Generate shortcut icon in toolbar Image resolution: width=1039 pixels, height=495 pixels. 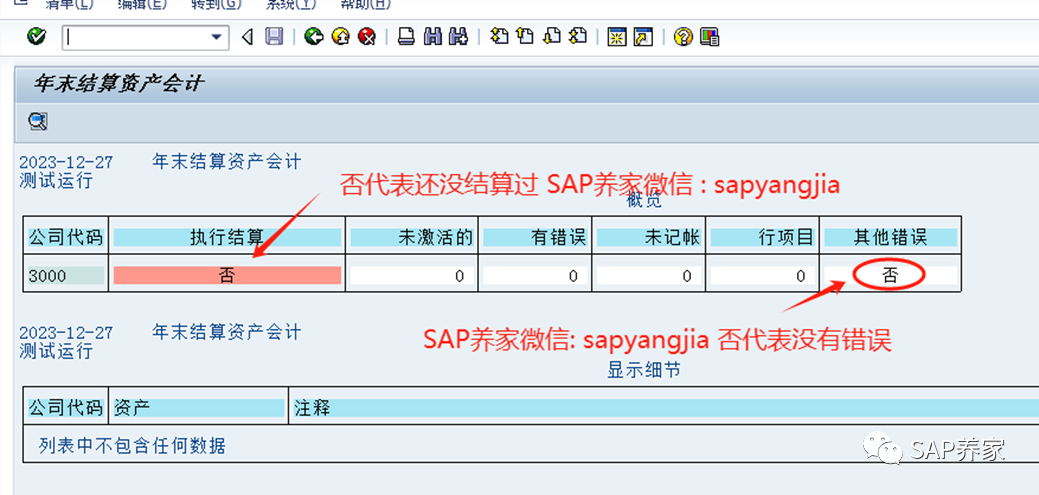point(643,36)
